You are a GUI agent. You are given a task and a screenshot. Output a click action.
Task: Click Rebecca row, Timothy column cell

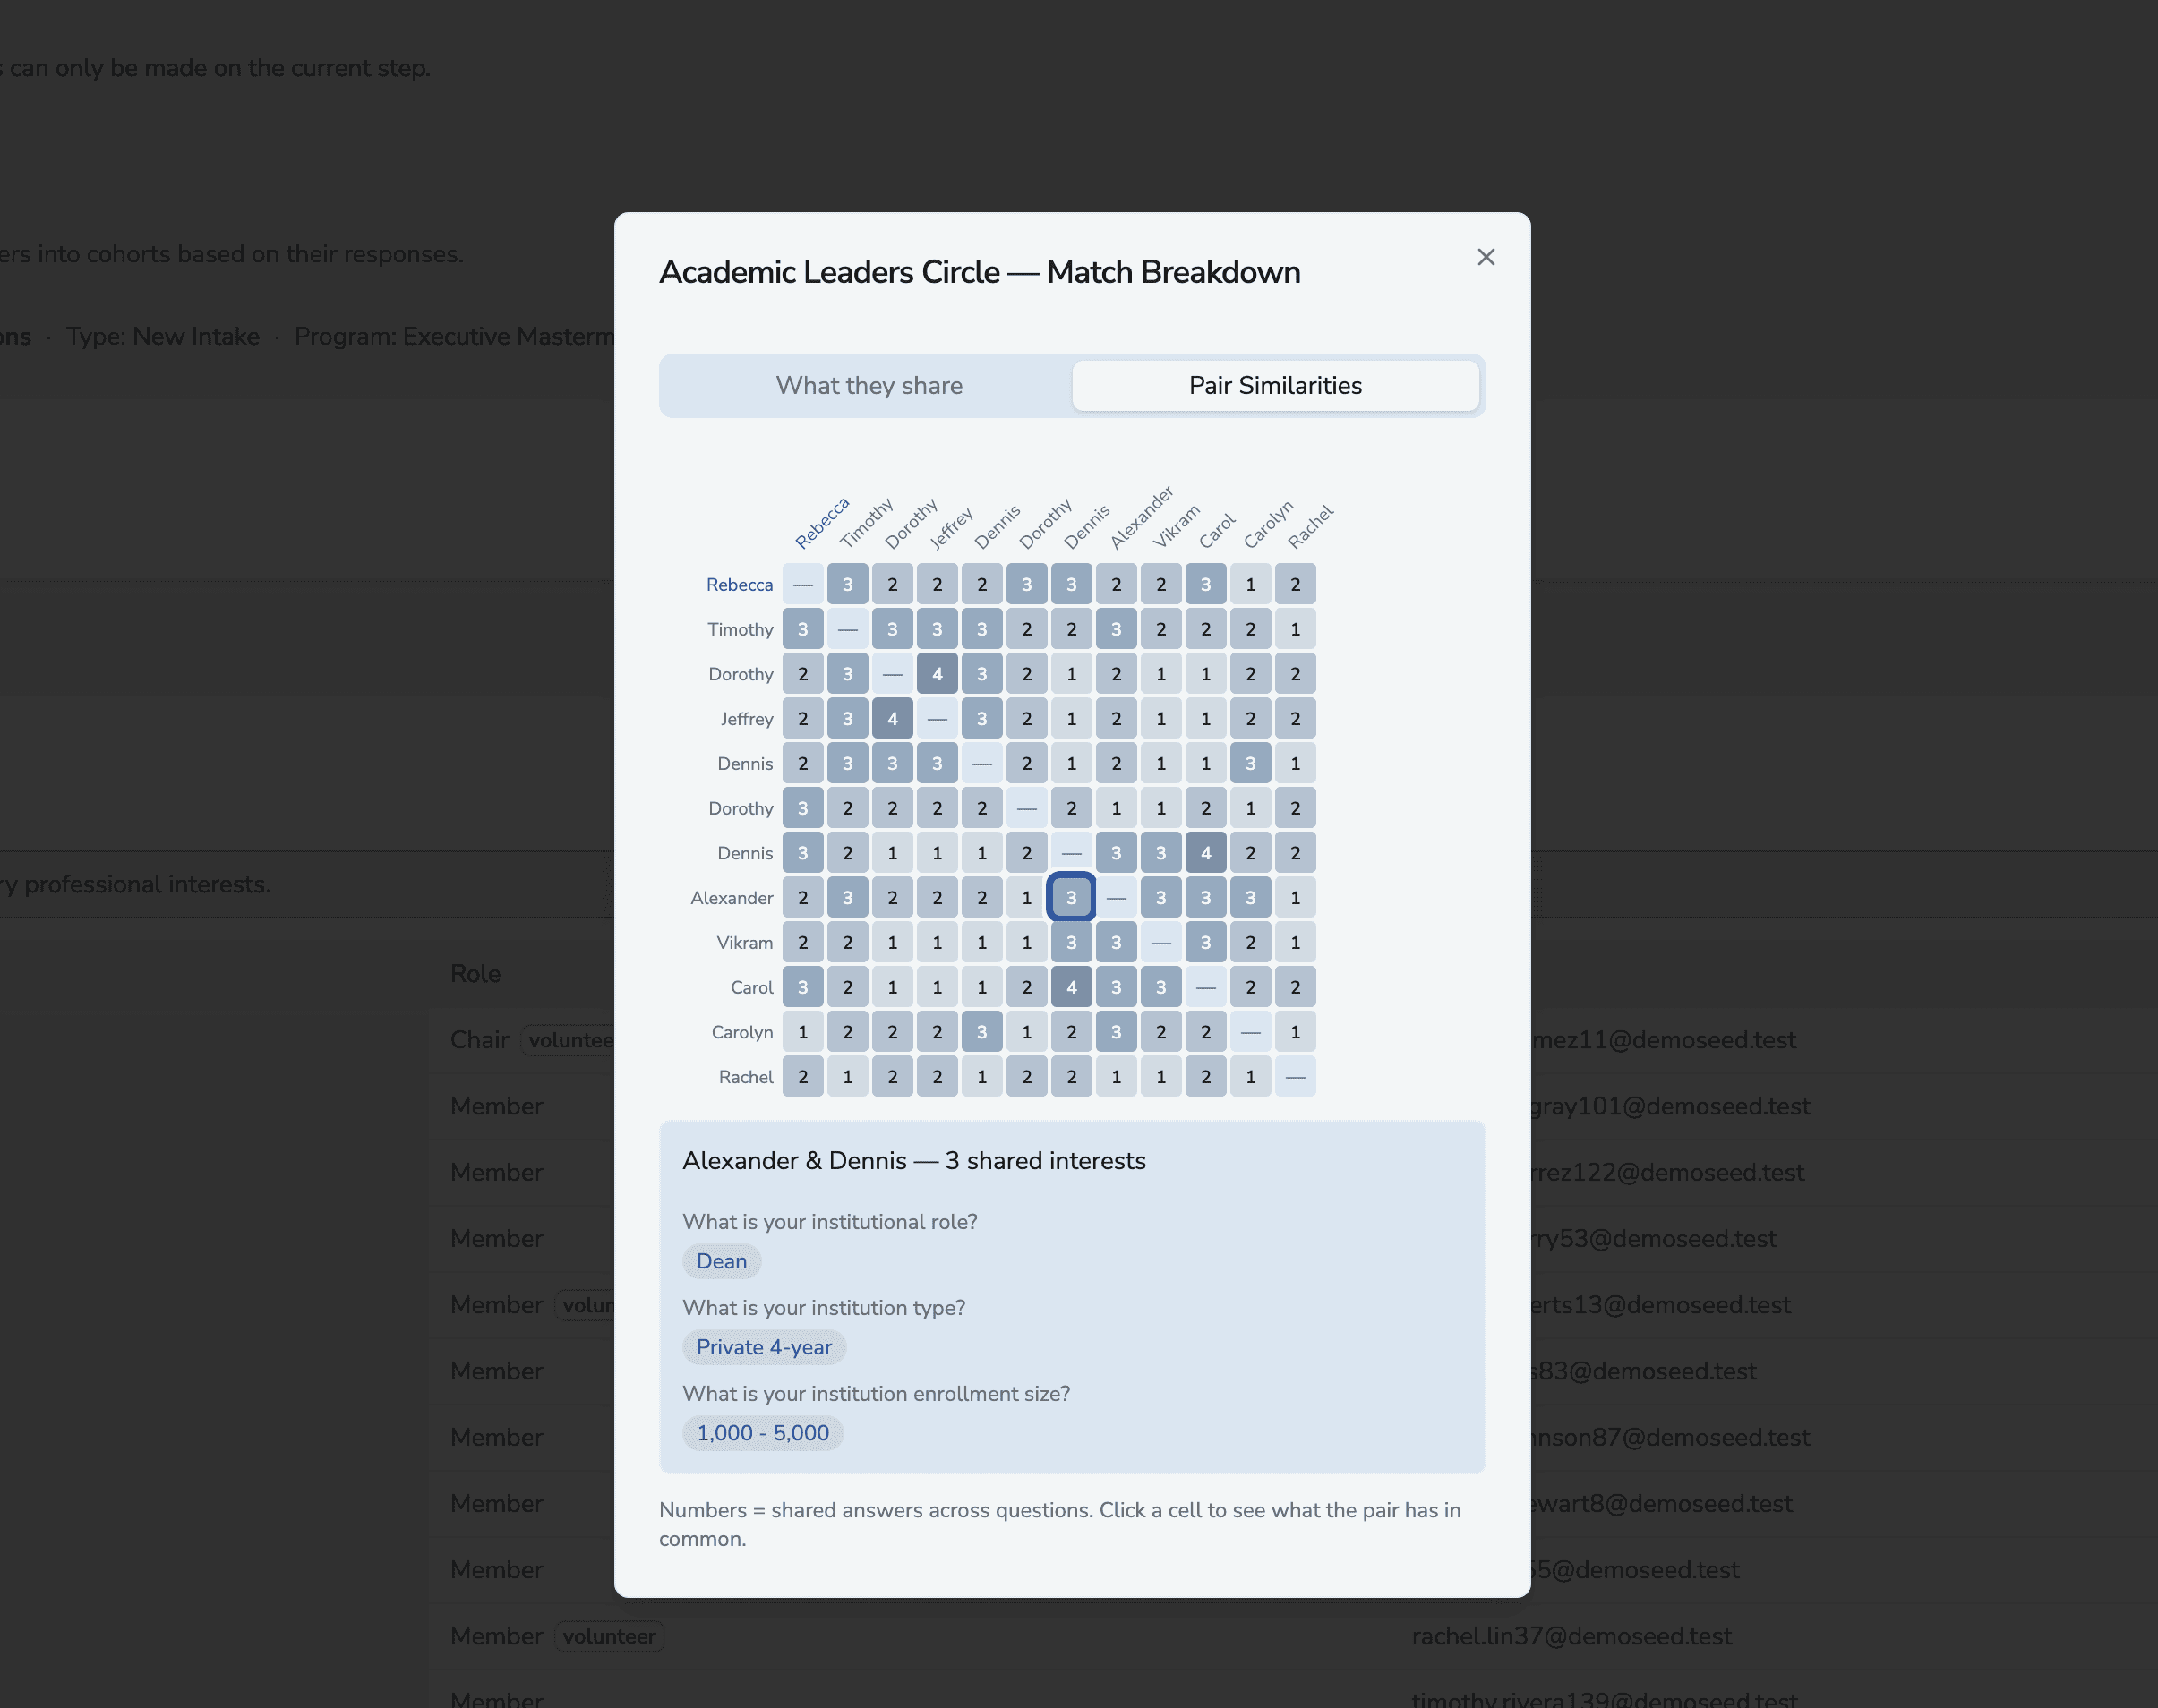click(847, 585)
